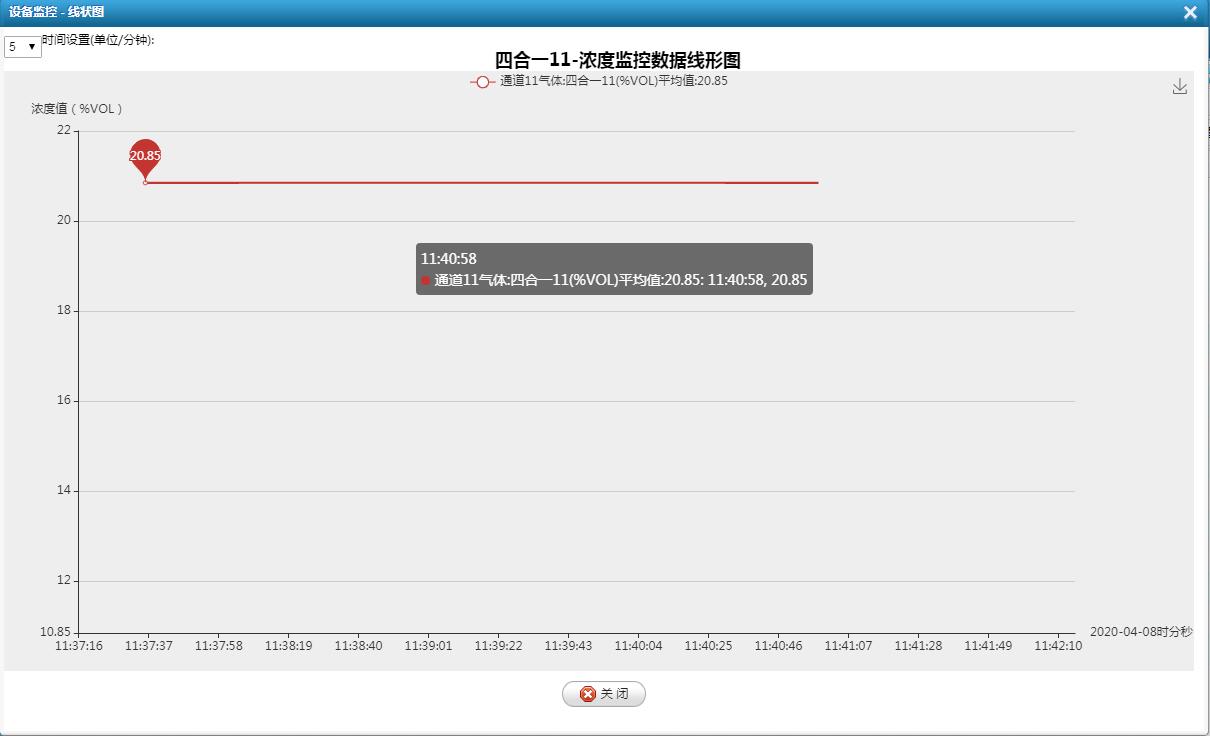Select the 11:39:01 x-axis time label
The width and height of the screenshot is (1210, 736).
(428, 646)
